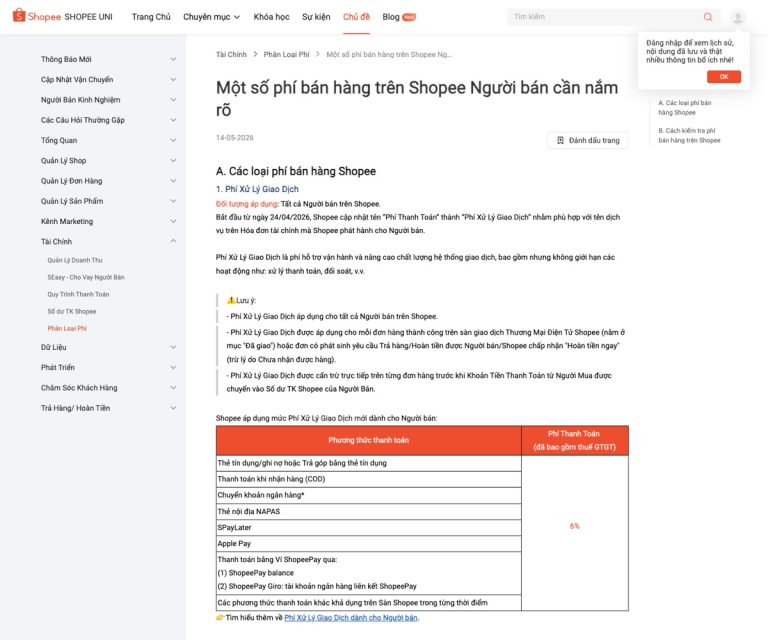
Task: Open the Blog menu item
Action: point(391,17)
